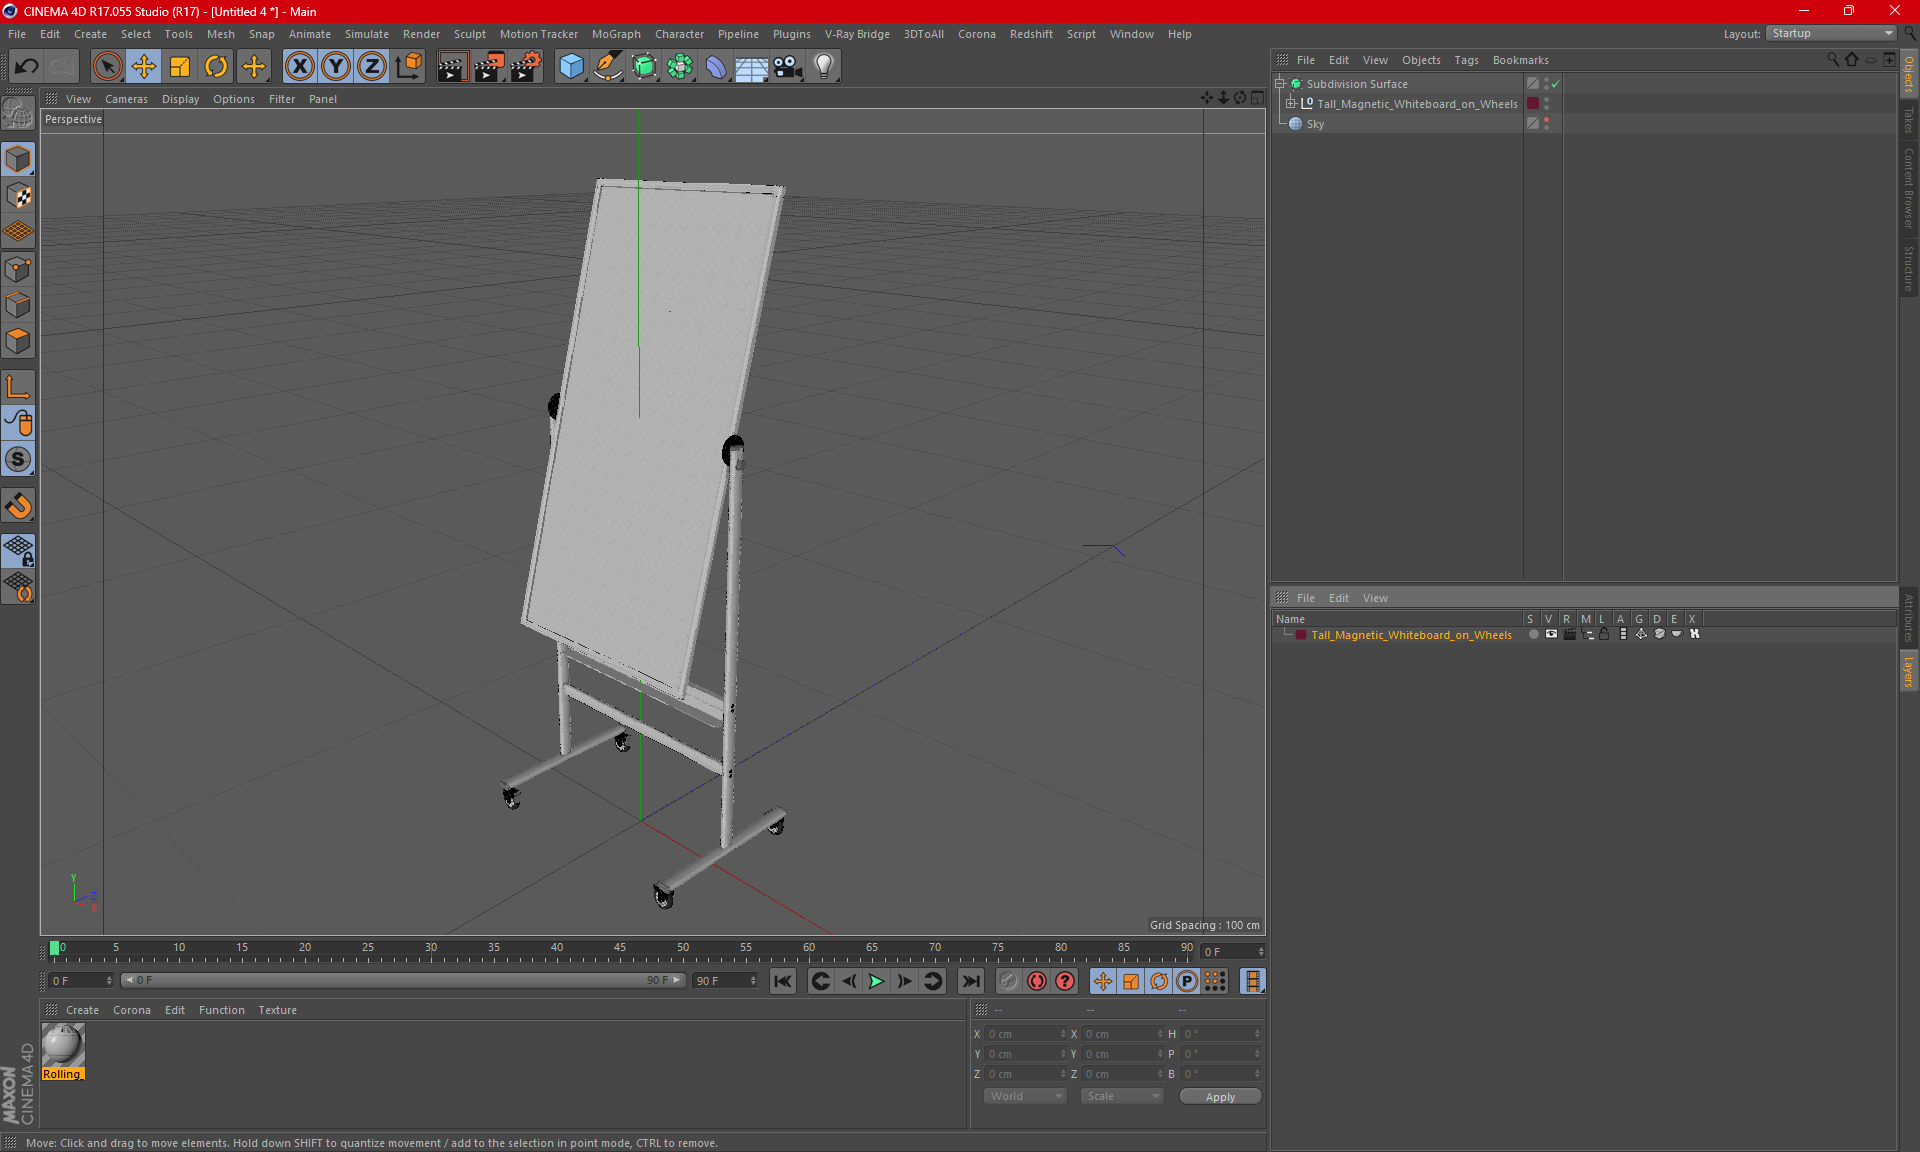Add a Light object
The width and height of the screenshot is (1920, 1152).
click(824, 66)
